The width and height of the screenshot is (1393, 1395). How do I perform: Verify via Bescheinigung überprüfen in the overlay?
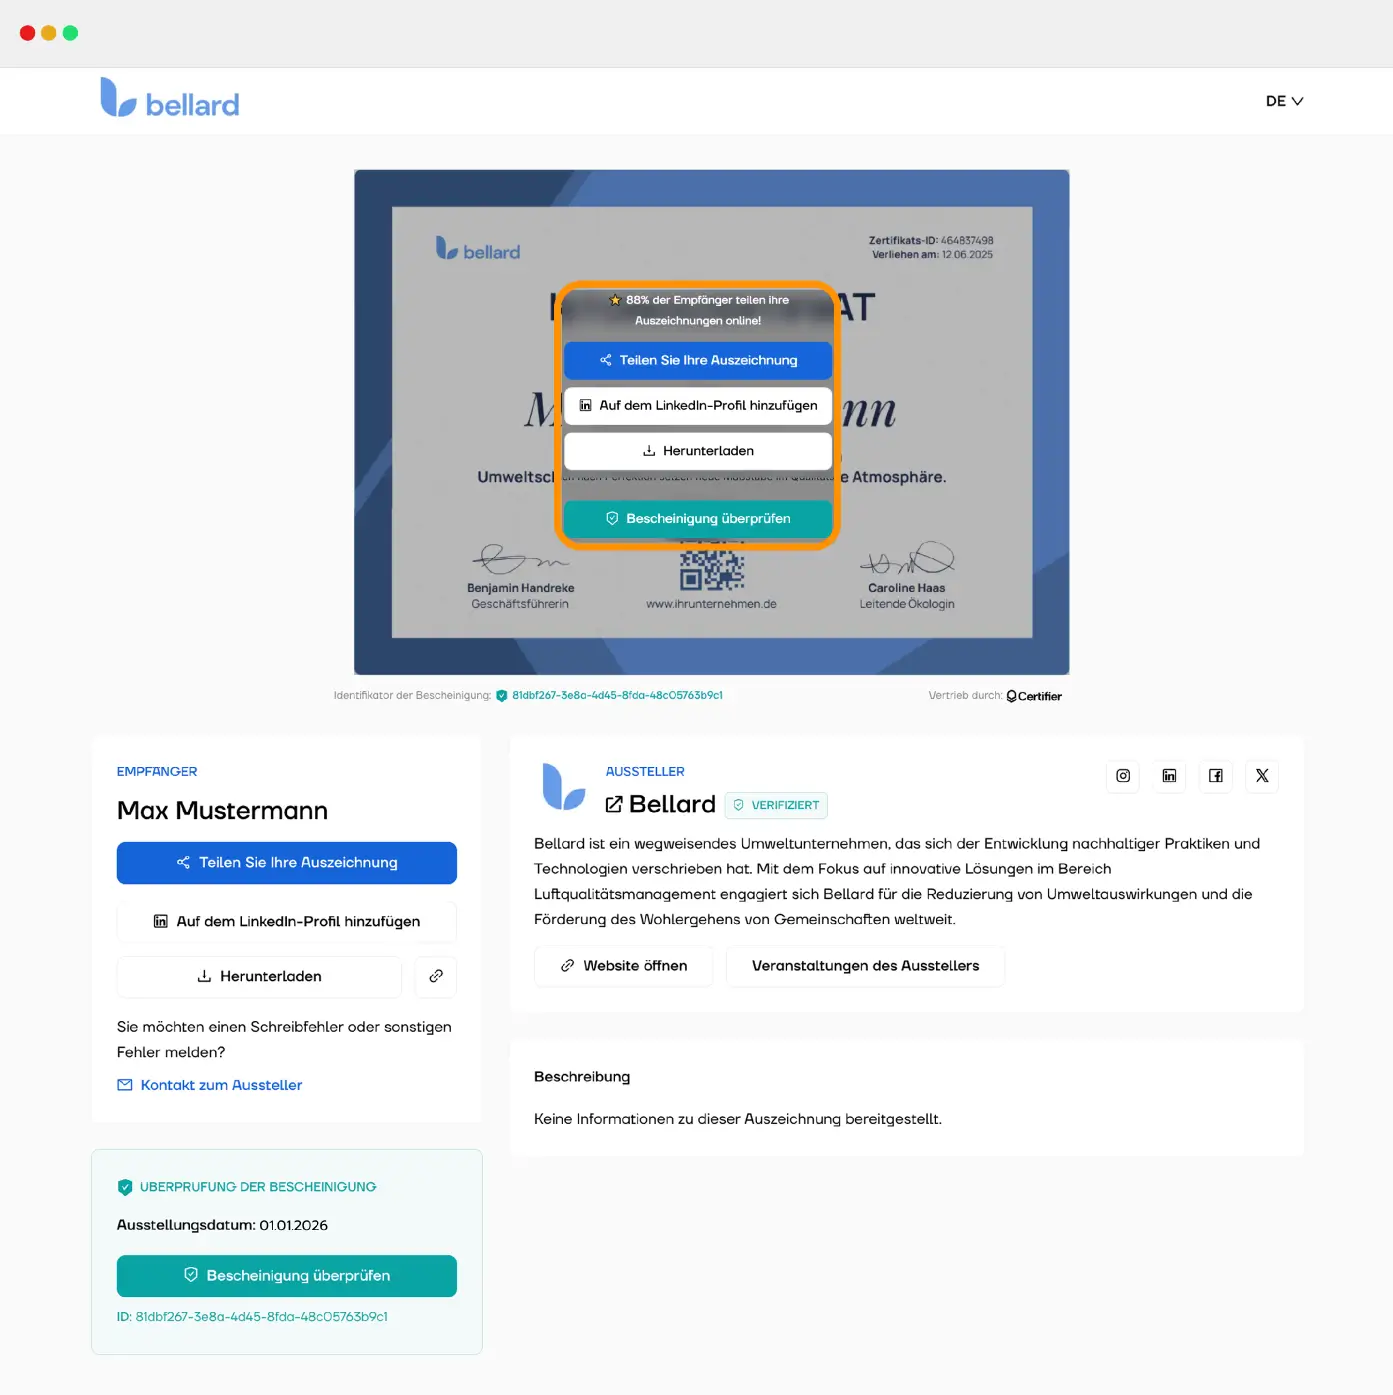[697, 518]
